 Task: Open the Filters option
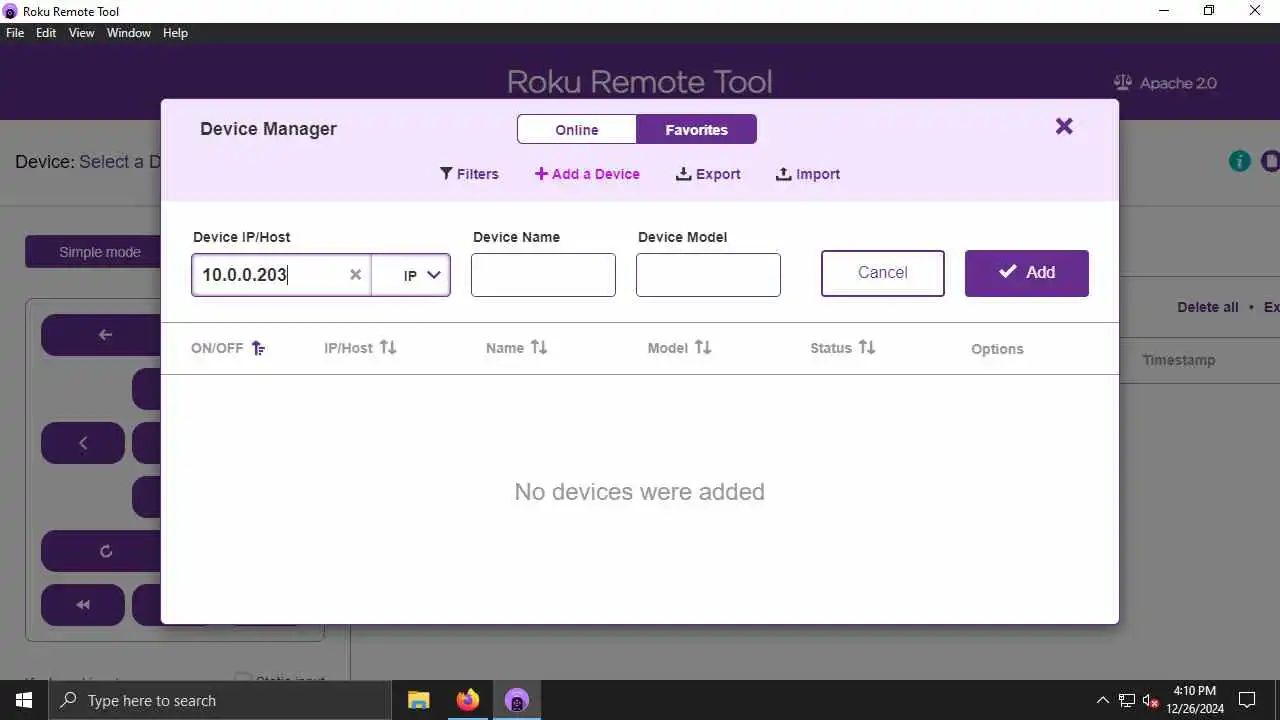tap(469, 174)
